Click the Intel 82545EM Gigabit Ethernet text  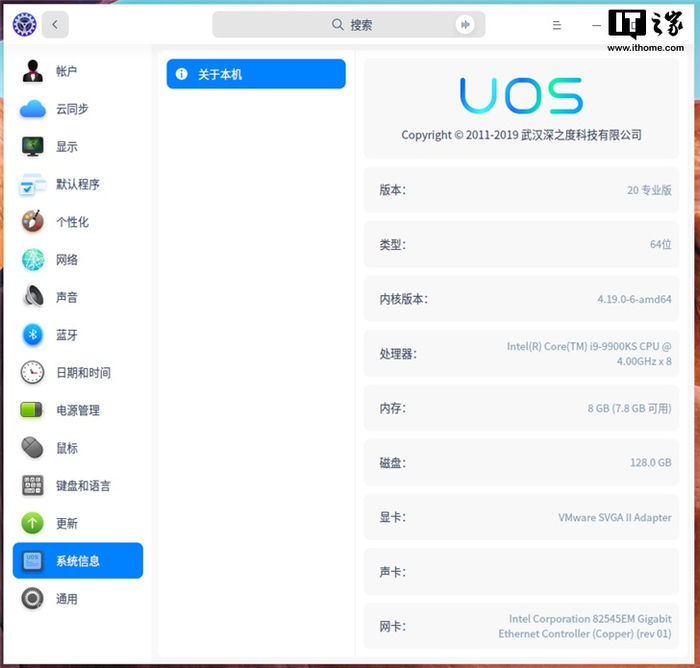pos(585,626)
